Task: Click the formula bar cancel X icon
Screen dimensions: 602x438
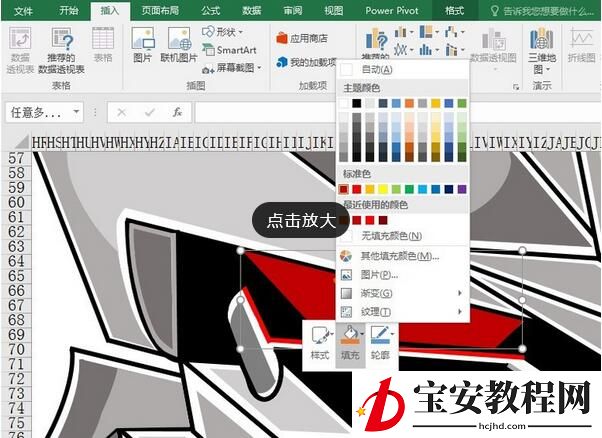Action: (122, 112)
